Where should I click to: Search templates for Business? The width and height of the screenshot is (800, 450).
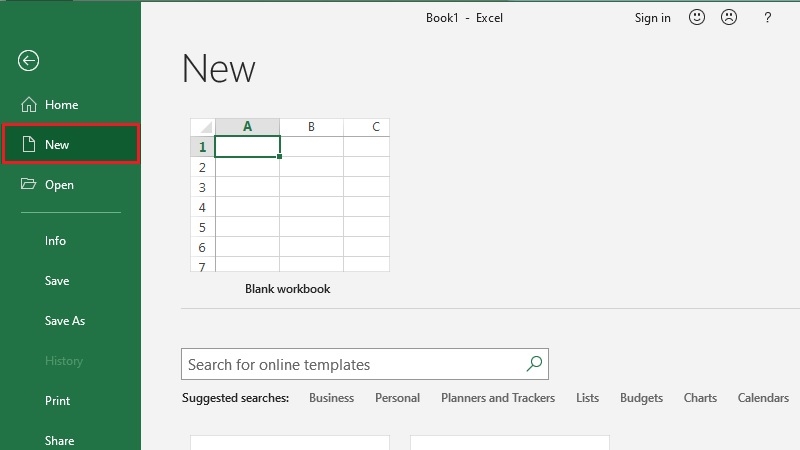coord(331,398)
